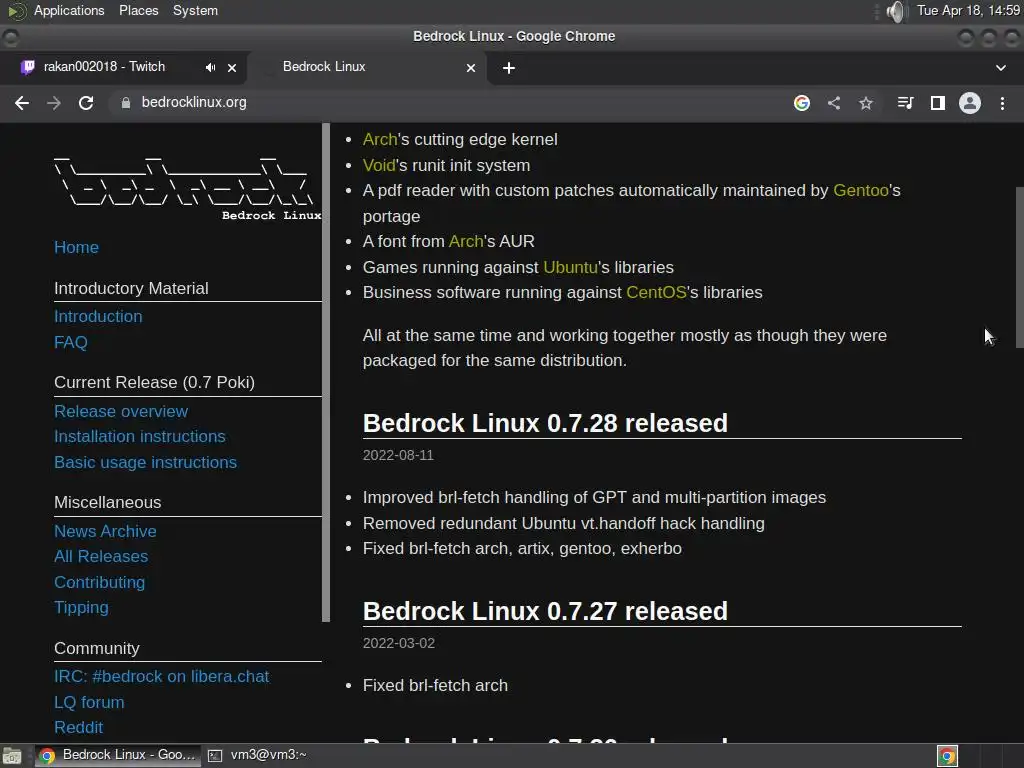Open Release overview link
Image resolution: width=1024 pixels, height=768 pixels.
click(121, 411)
